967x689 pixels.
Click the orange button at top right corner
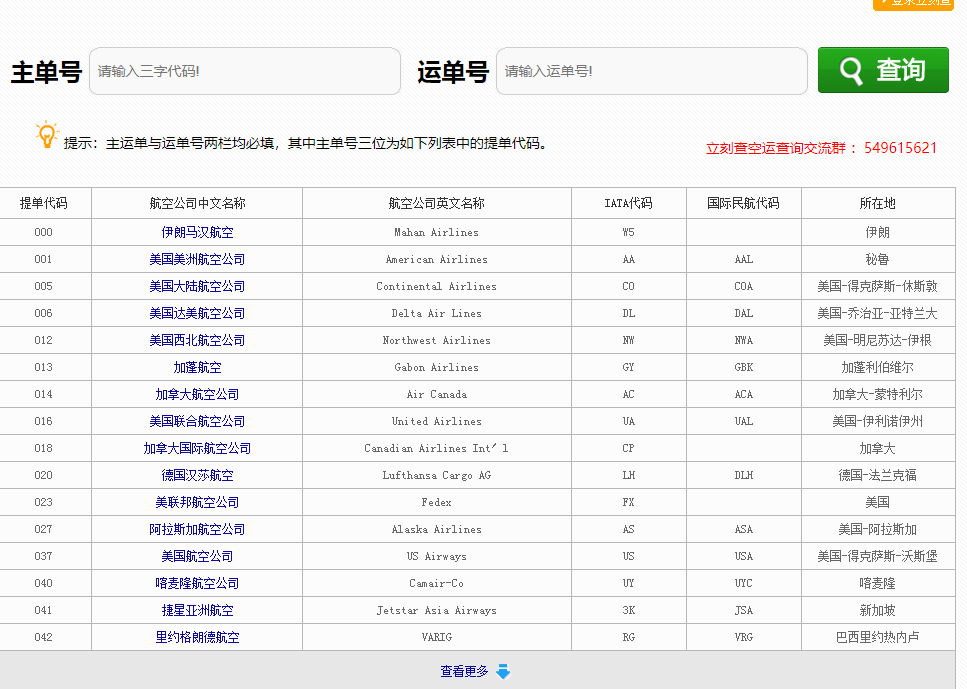(913, 4)
